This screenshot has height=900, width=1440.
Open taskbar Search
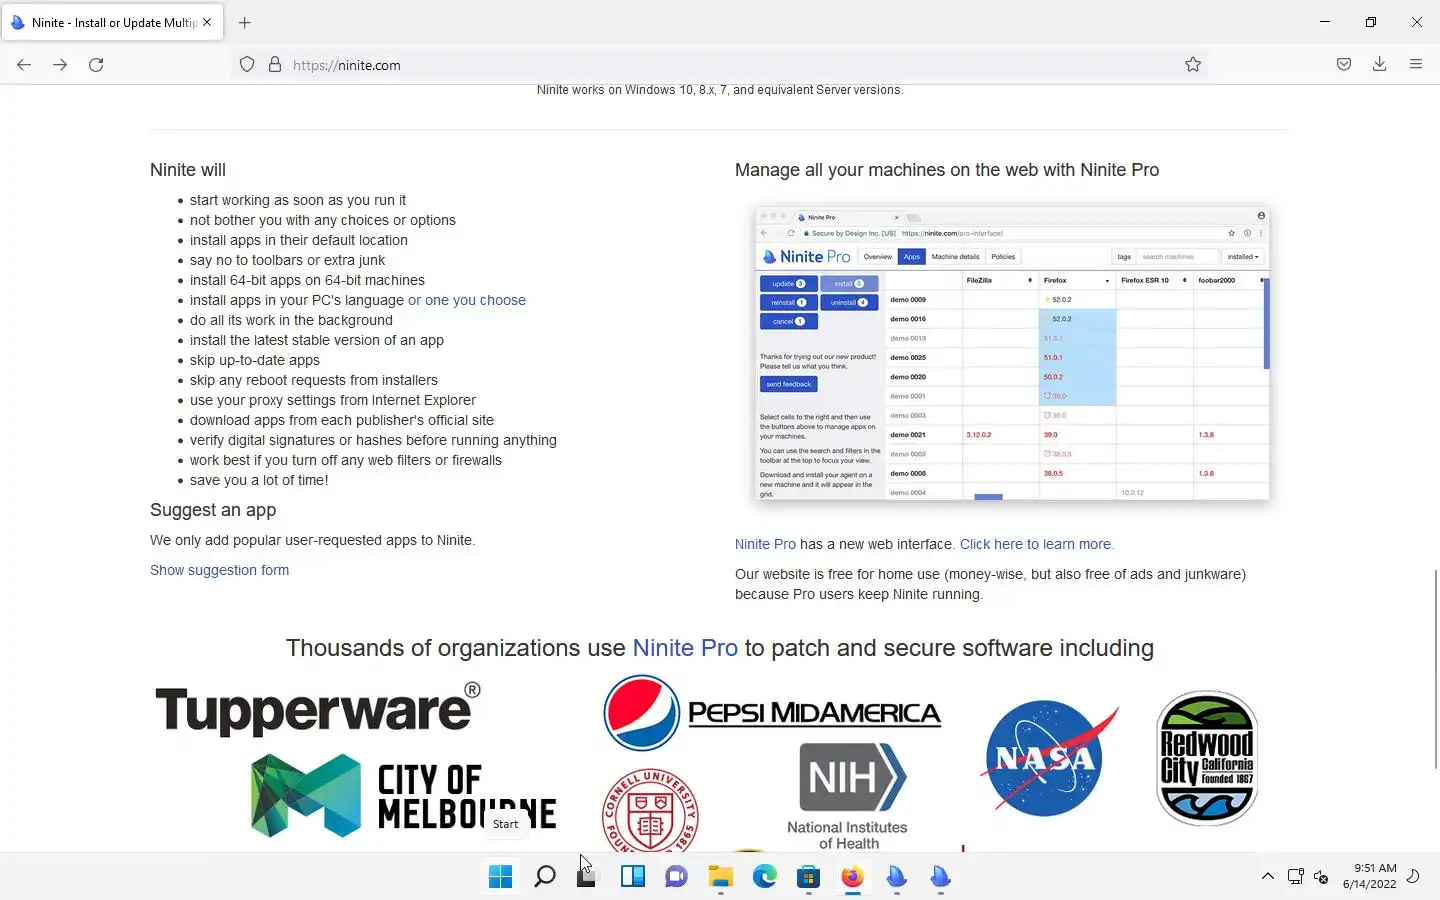(545, 877)
